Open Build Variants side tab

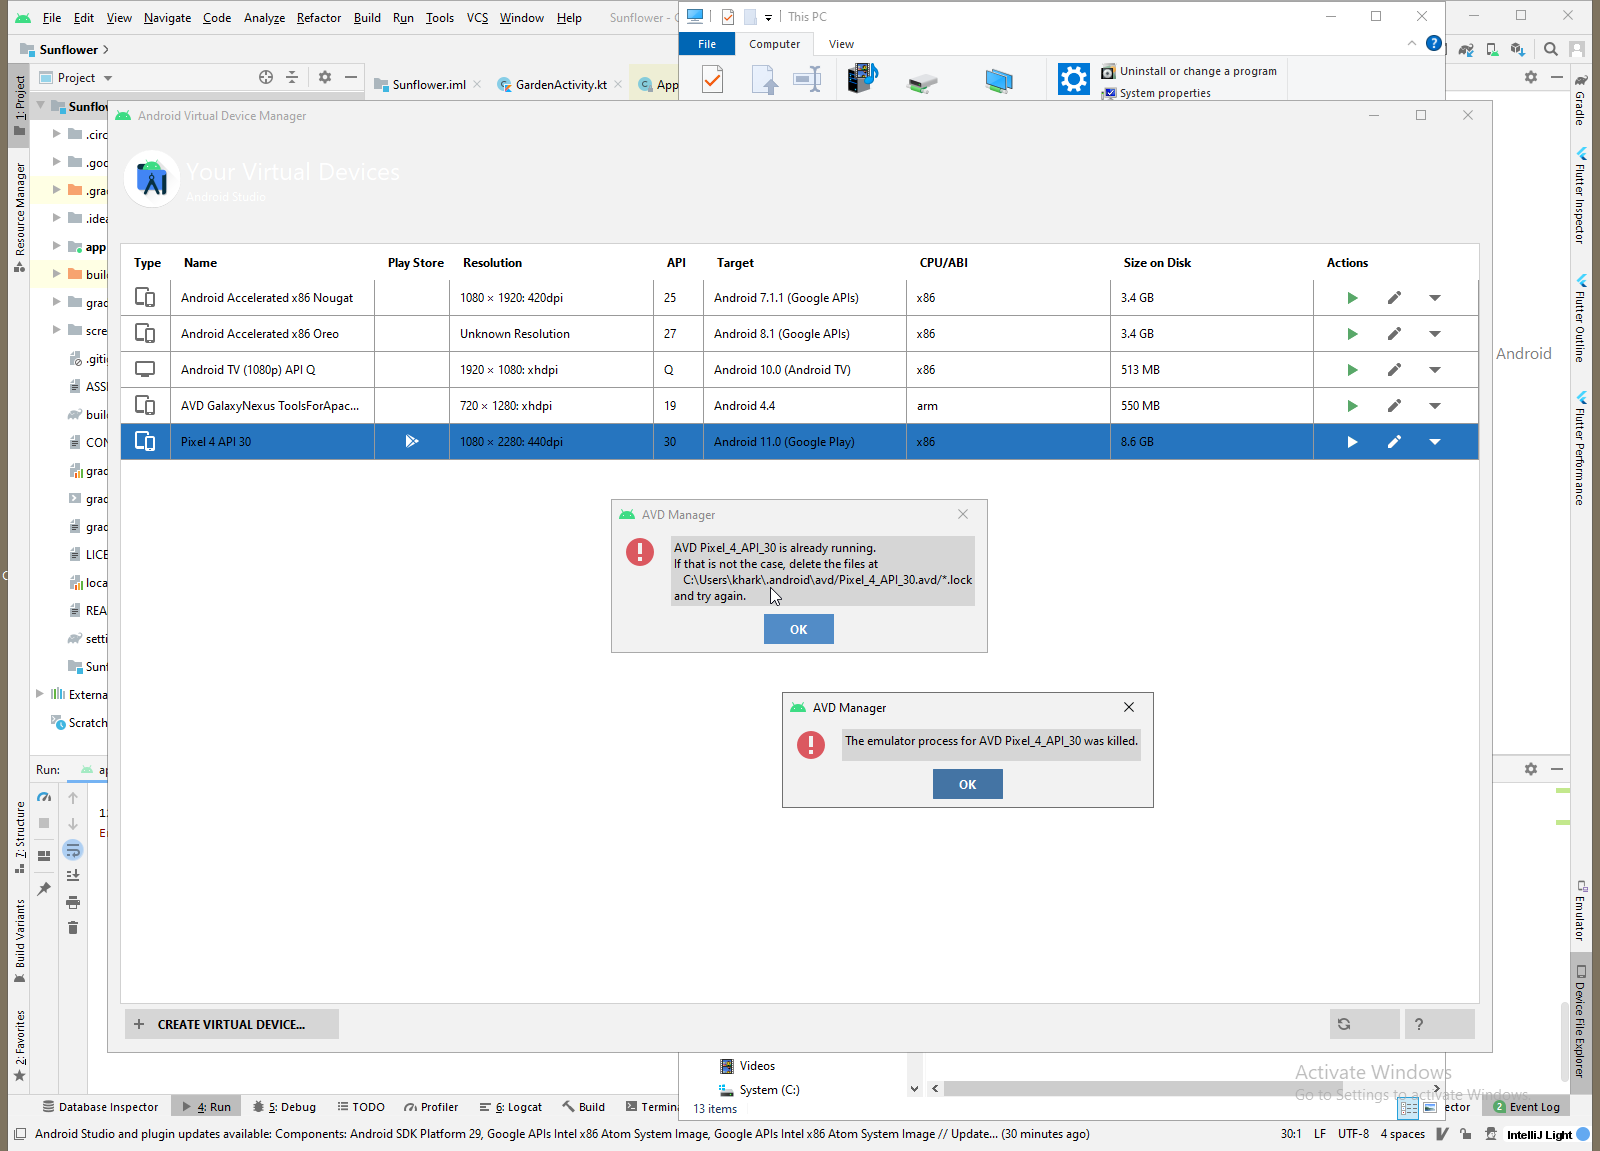[19, 941]
